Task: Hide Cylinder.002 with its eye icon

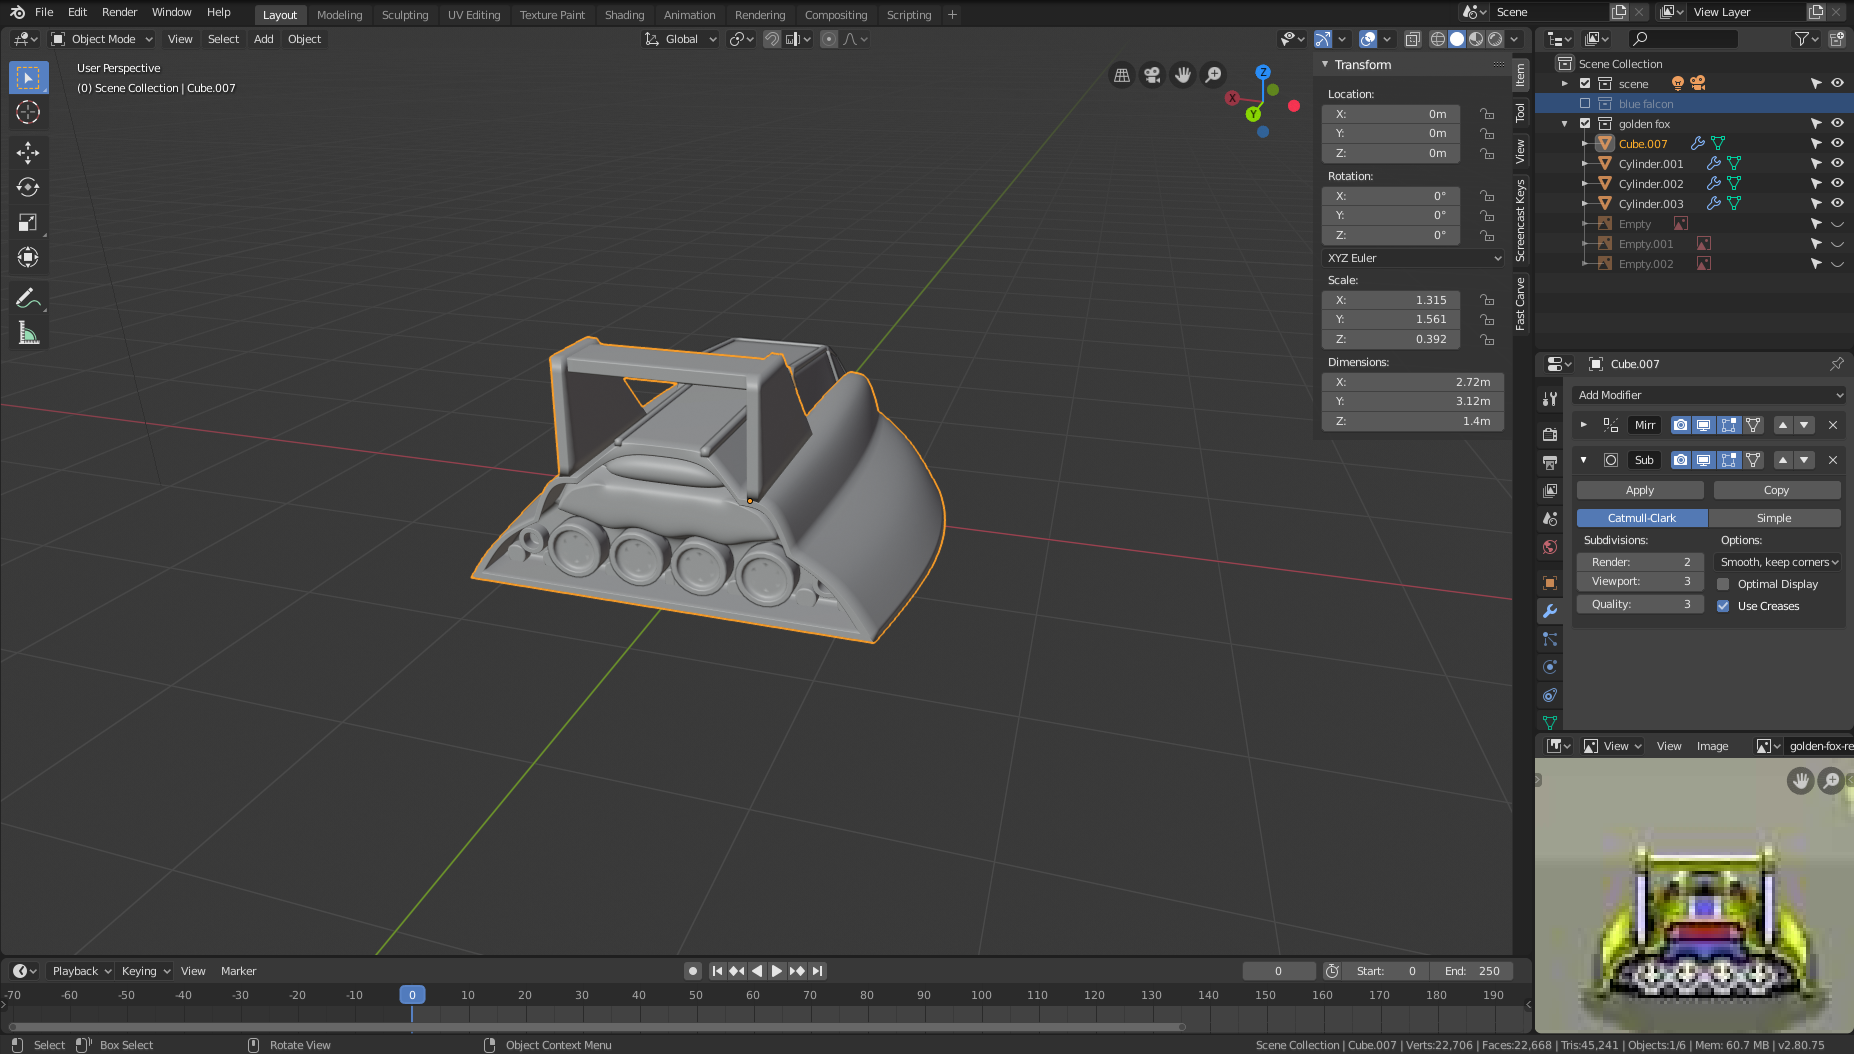Action: click(x=1837, y=184)
